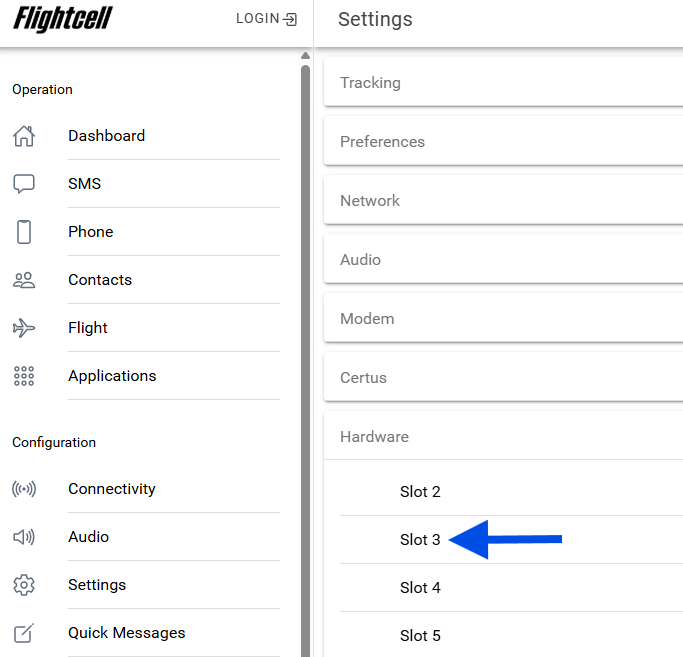Screen dimensions: 683x657
Task: Click the Applications grid icon
Action: click(24, 376)
